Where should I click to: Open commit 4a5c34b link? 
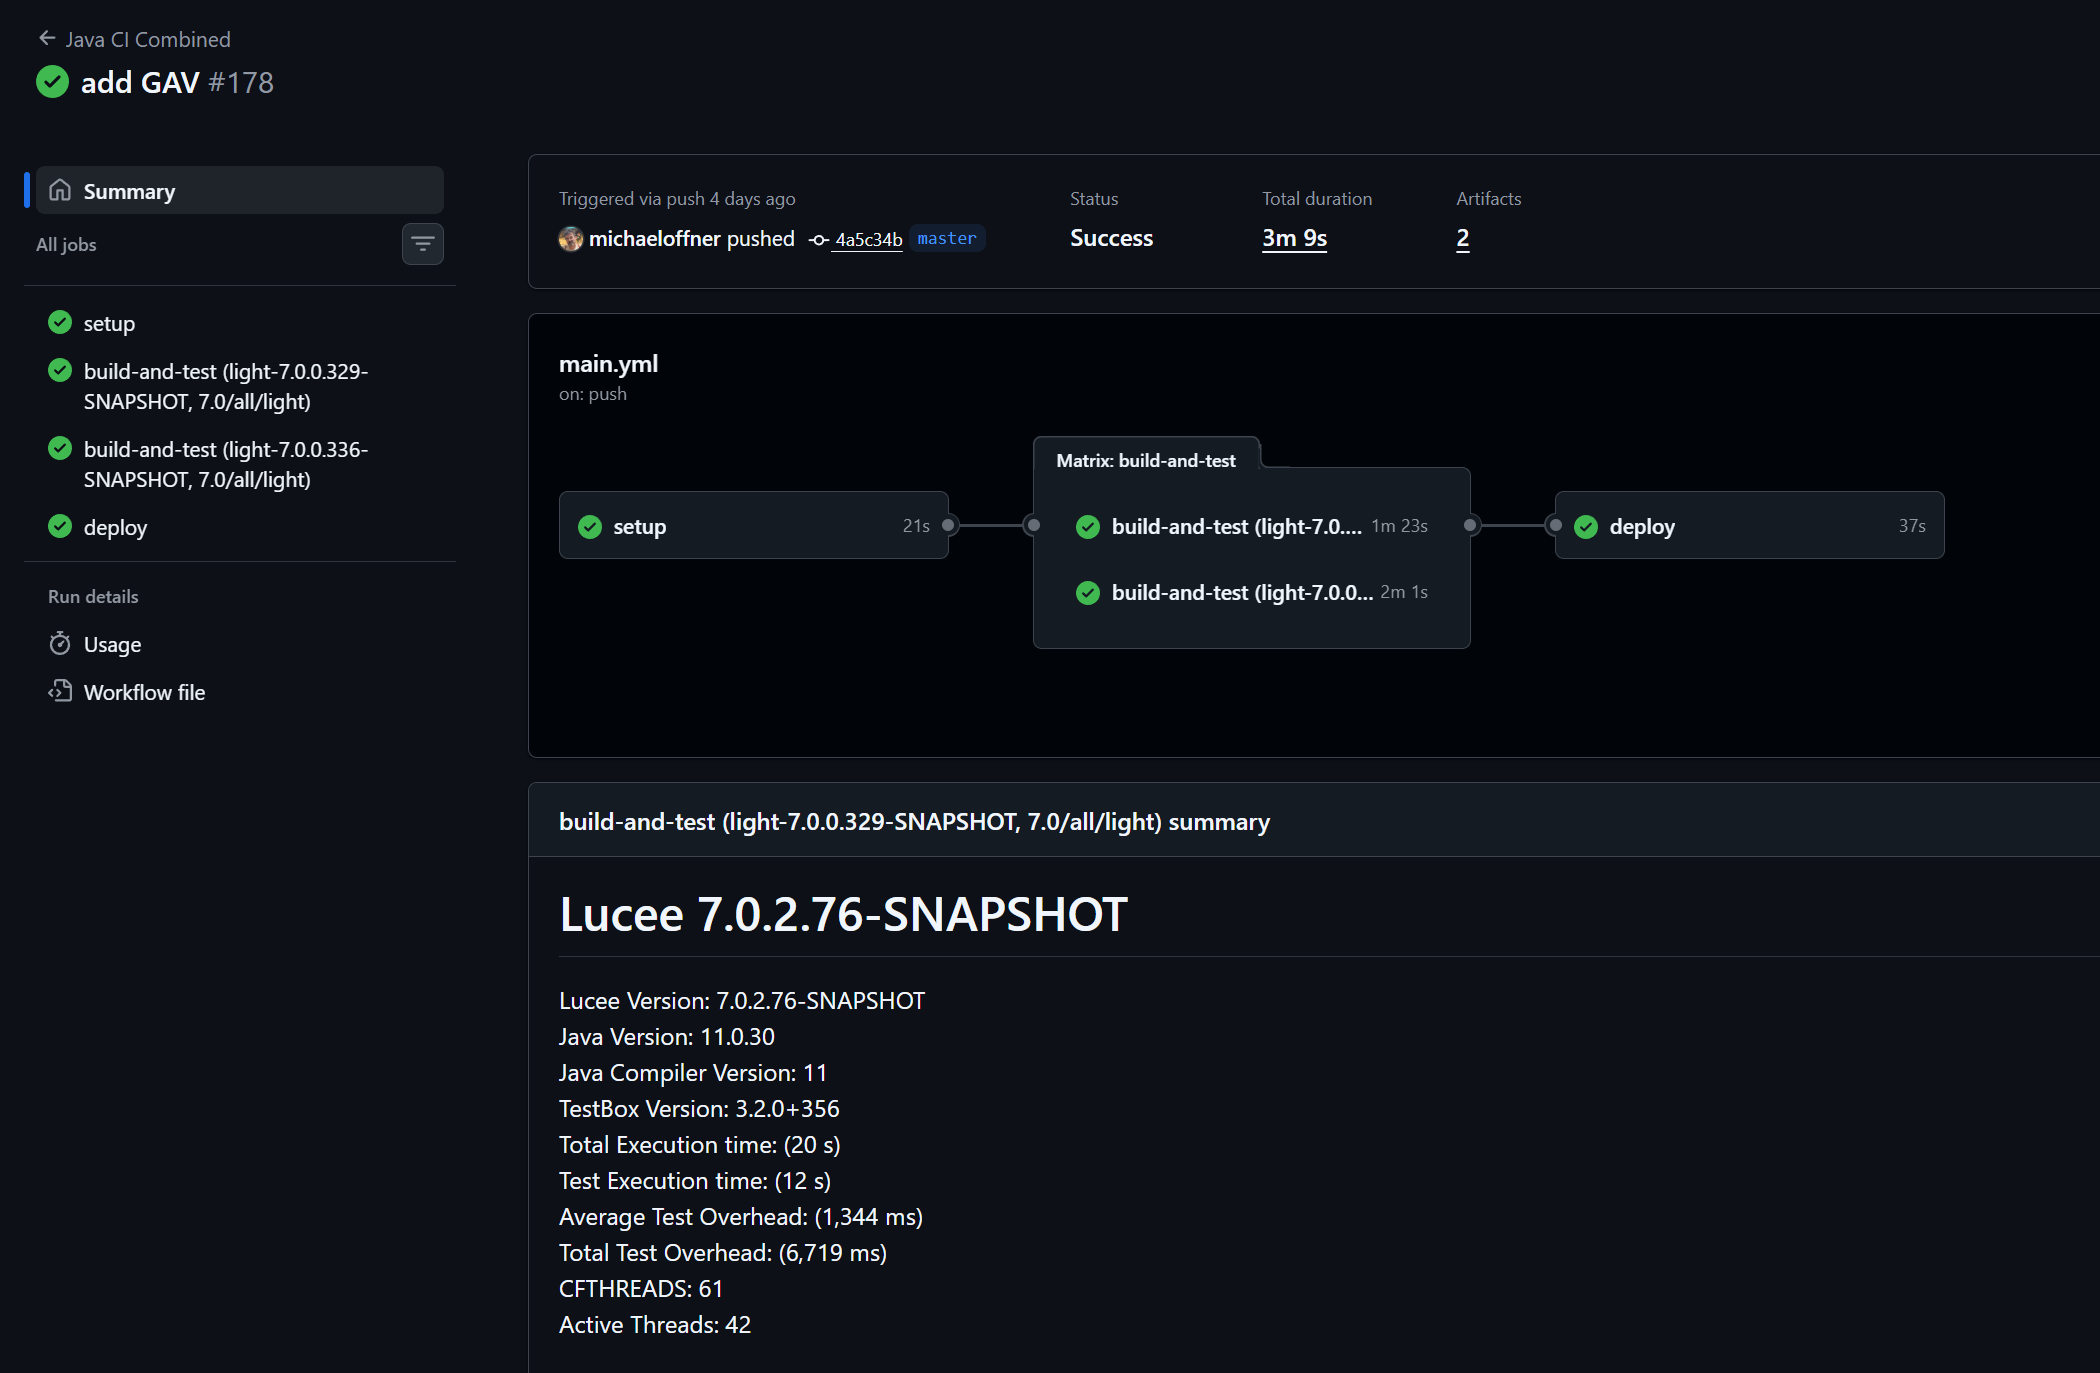click(x=868, y=240)
